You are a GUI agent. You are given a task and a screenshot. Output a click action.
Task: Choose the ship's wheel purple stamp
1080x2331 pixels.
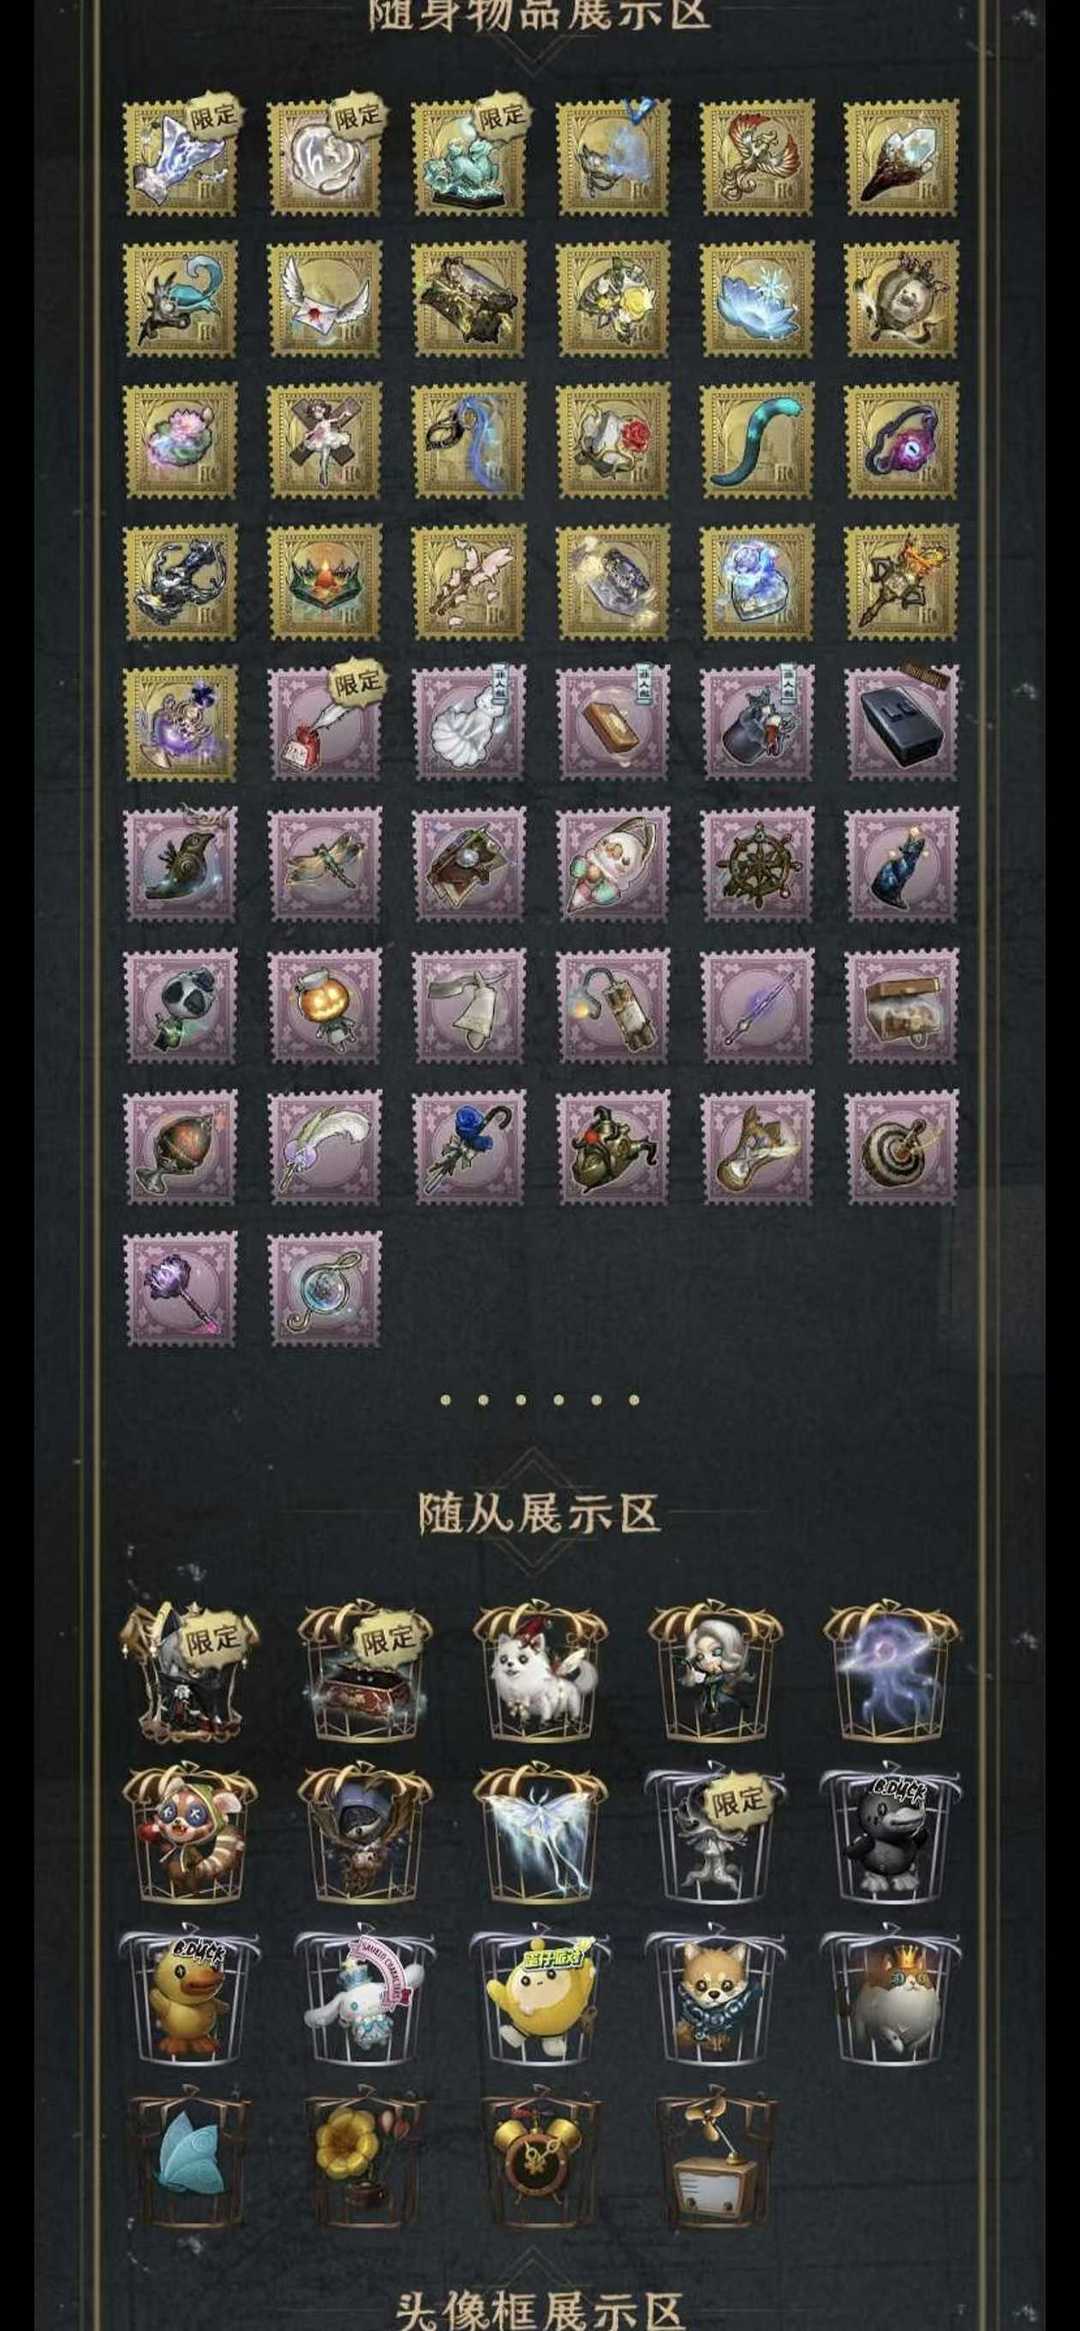point(757,864)
